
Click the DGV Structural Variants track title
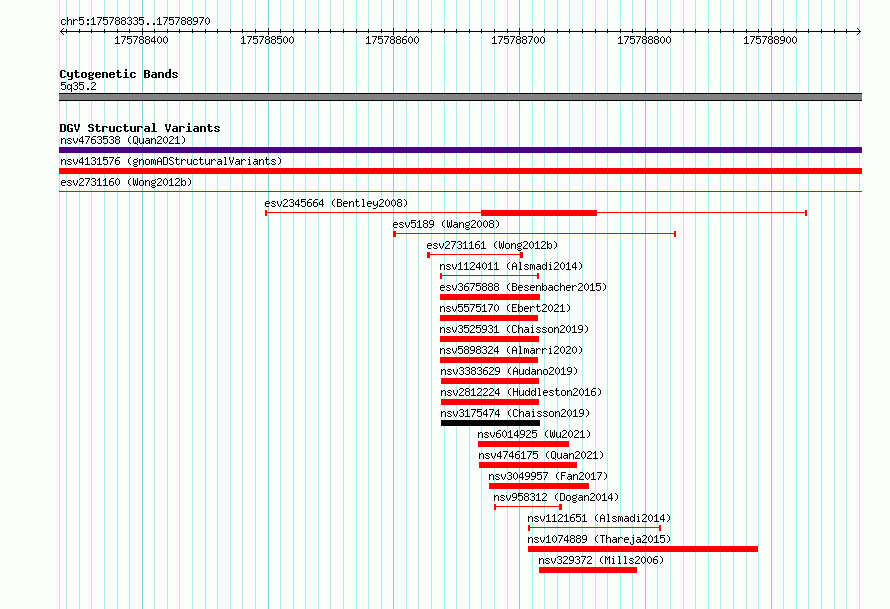point(140,128)
